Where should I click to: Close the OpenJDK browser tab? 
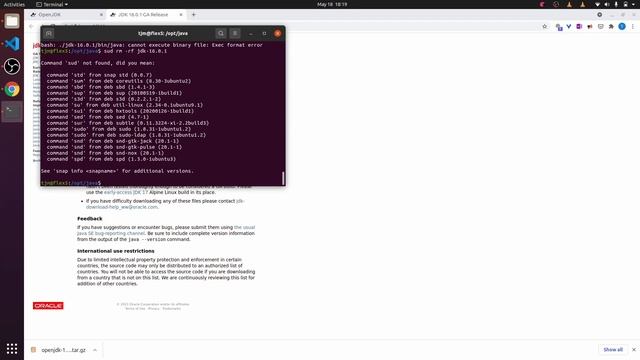coord(101,15)
